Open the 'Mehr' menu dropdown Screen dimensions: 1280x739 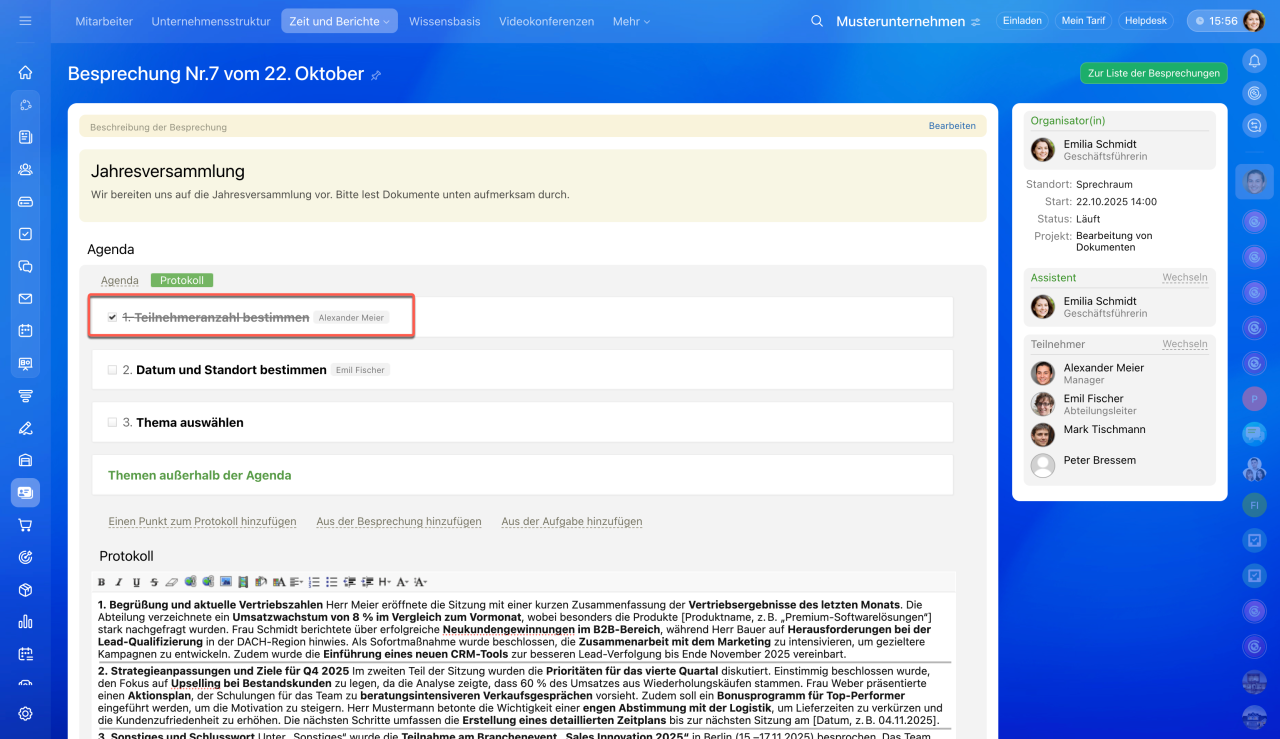tap(631, 21)
